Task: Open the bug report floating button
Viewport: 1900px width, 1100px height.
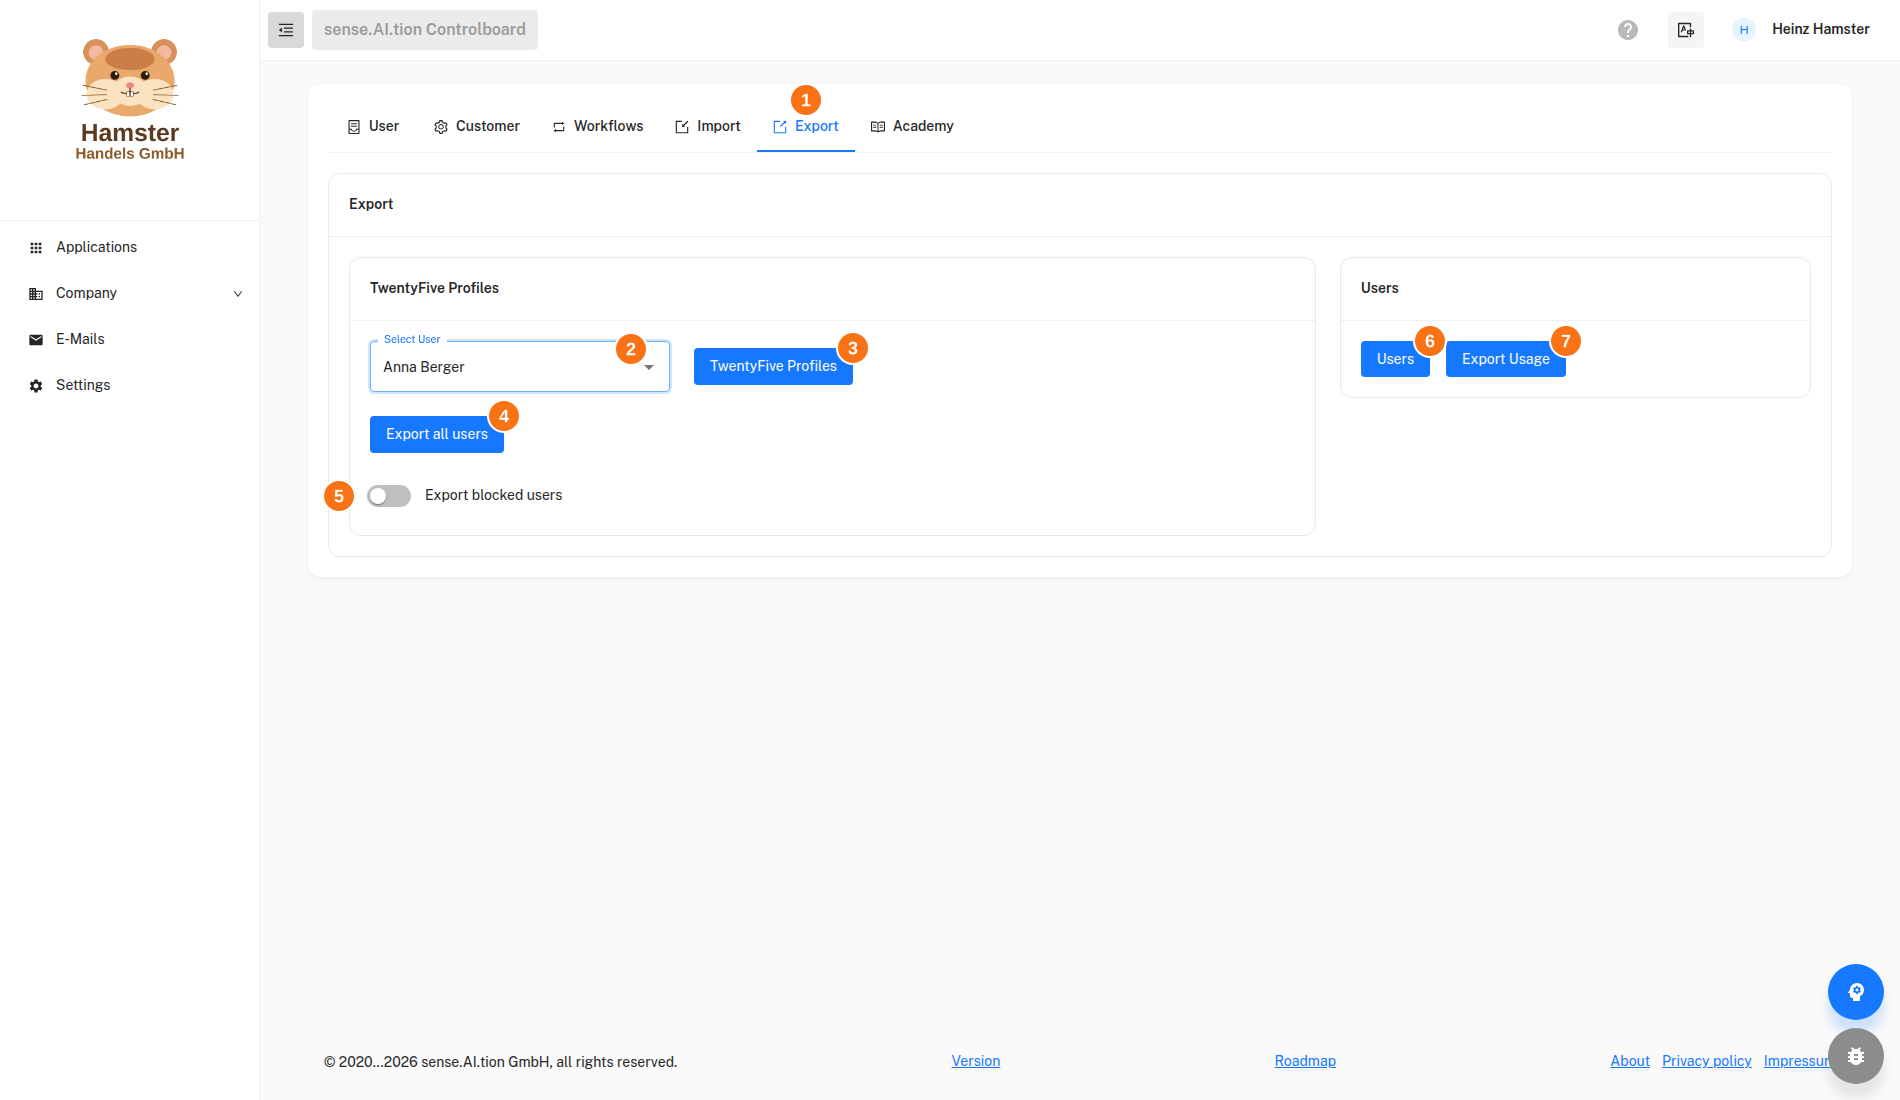Action: [1856, 1056]
